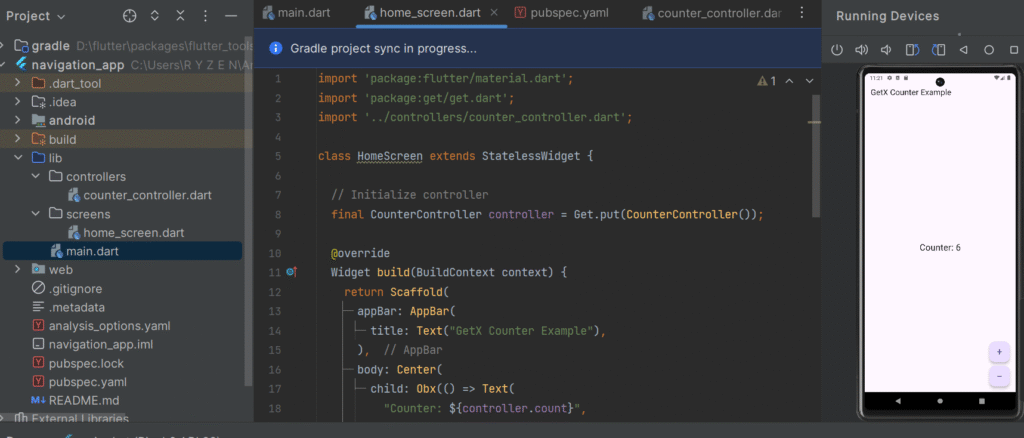This screenshot has height=438, width=1024.
Task: Expand the web folder
Action: pyautogui.click(x=19, y=269)
